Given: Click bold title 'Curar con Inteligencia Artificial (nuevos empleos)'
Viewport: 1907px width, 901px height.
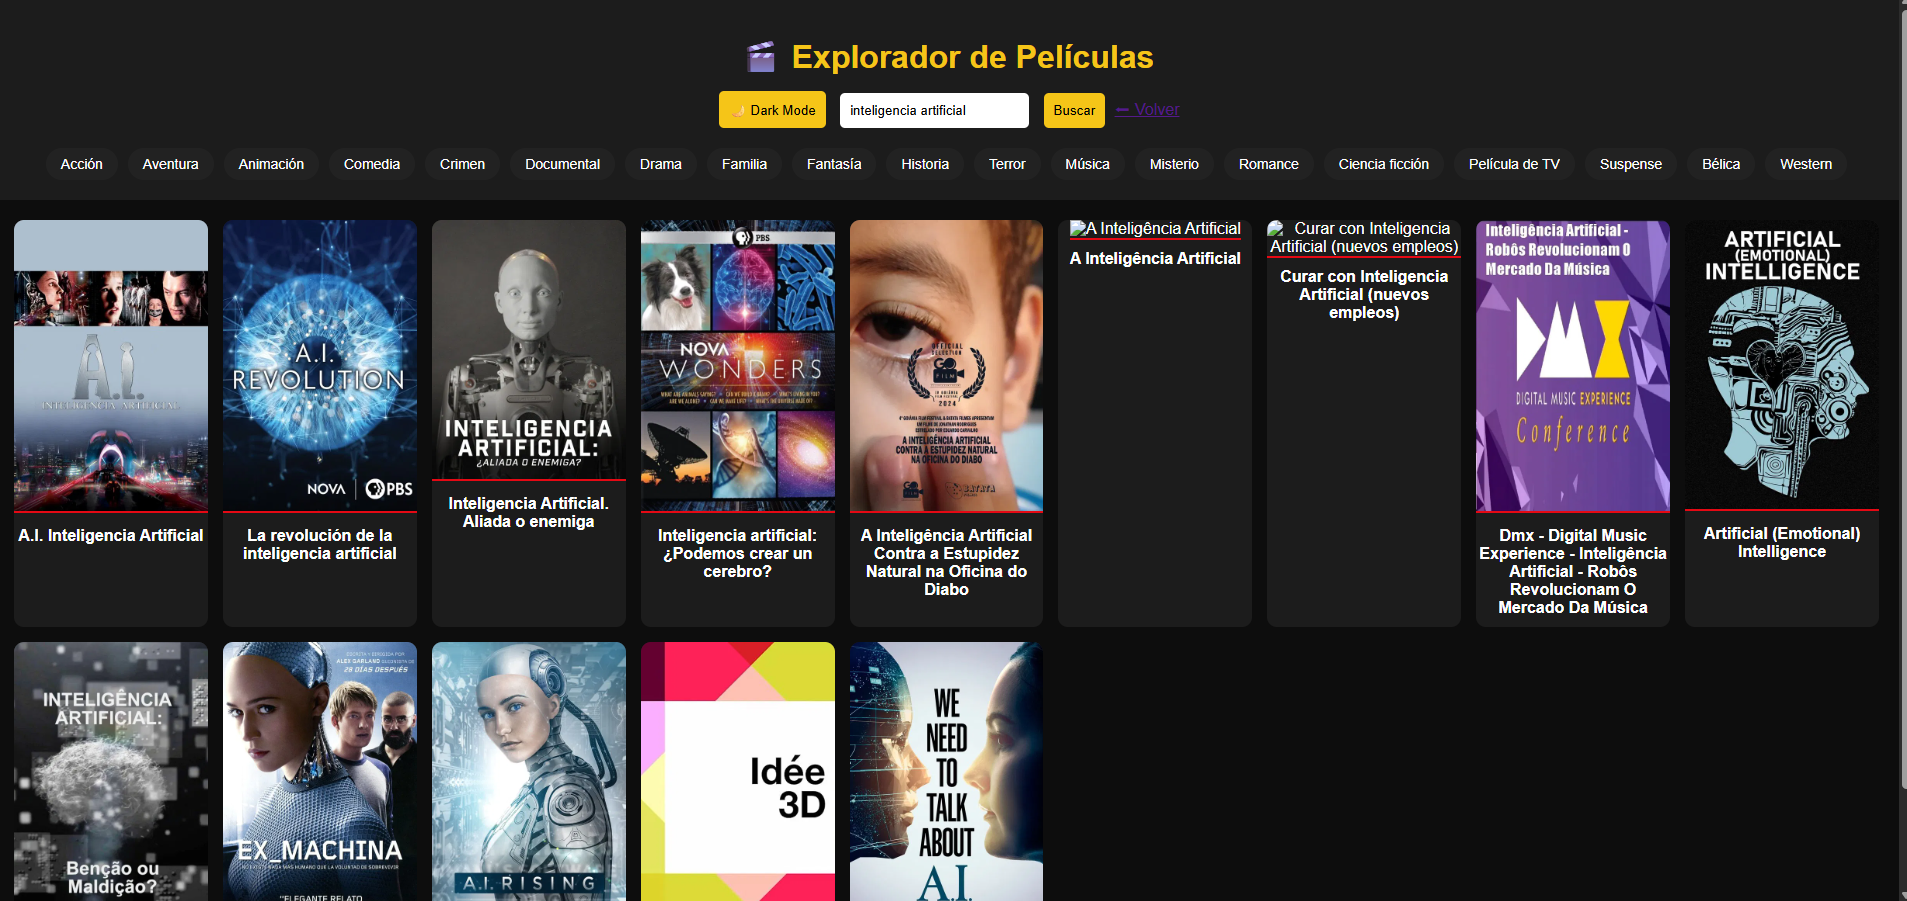Looking at the screenshot, I should 1364,295.
